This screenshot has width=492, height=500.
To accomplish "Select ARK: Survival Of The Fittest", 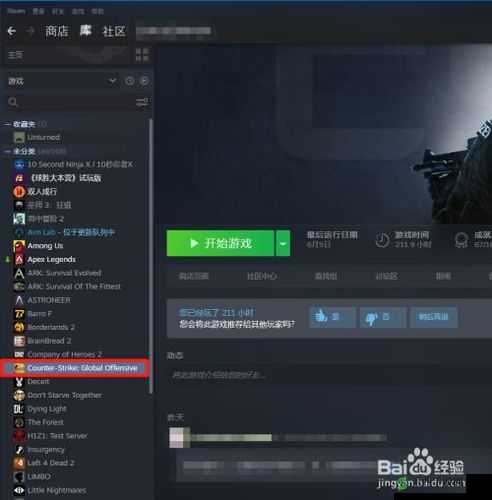I will [74, 287].
